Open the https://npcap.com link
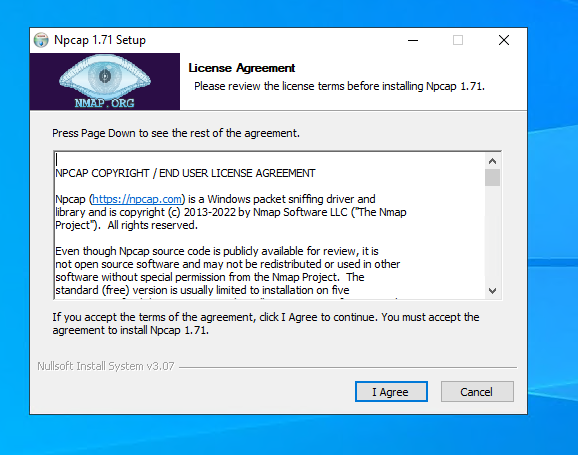 point(137,199)
